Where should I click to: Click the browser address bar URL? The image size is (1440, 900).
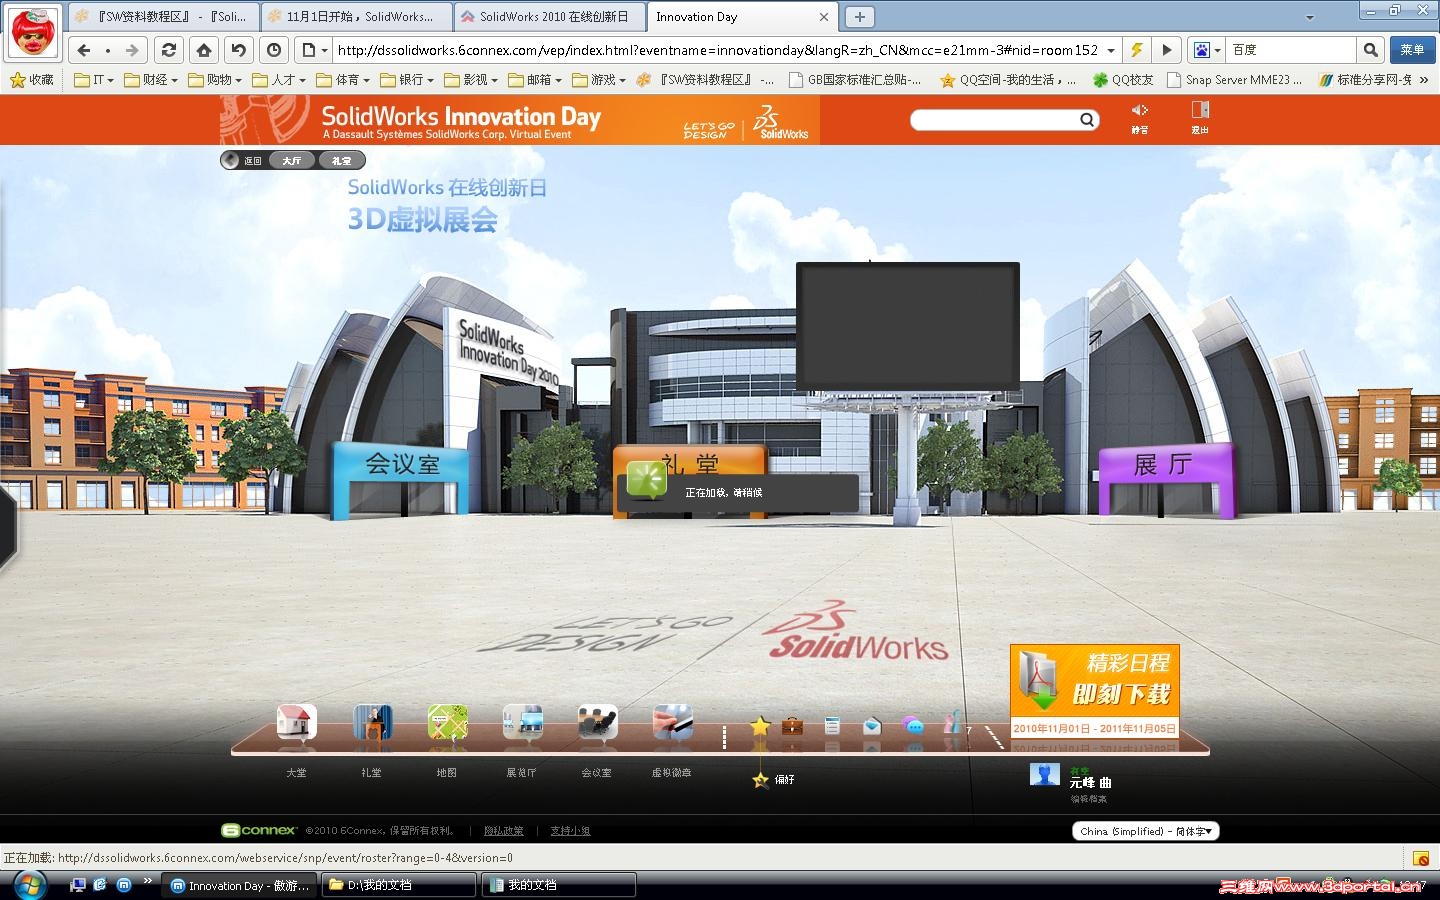[x=717, y=50]
